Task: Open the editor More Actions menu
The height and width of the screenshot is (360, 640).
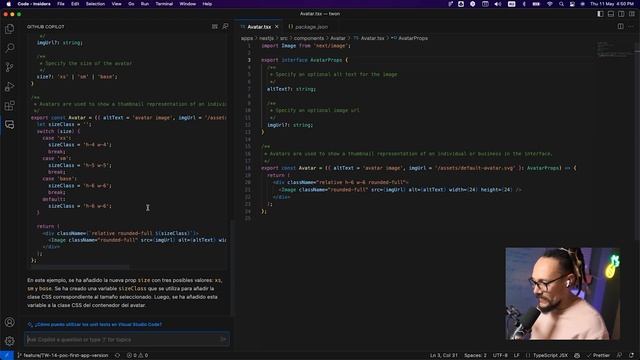Action: coord(631,27)
